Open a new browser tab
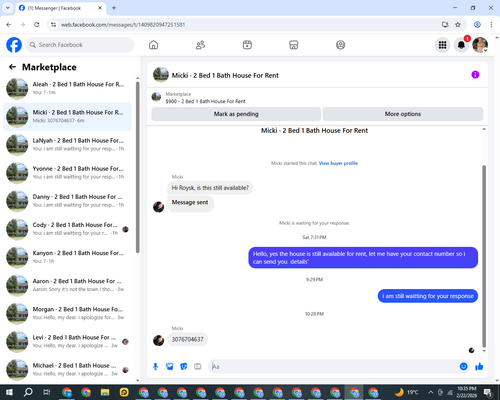Image resolution: width=500 pixels, height=400 pixels. (114, 8)
